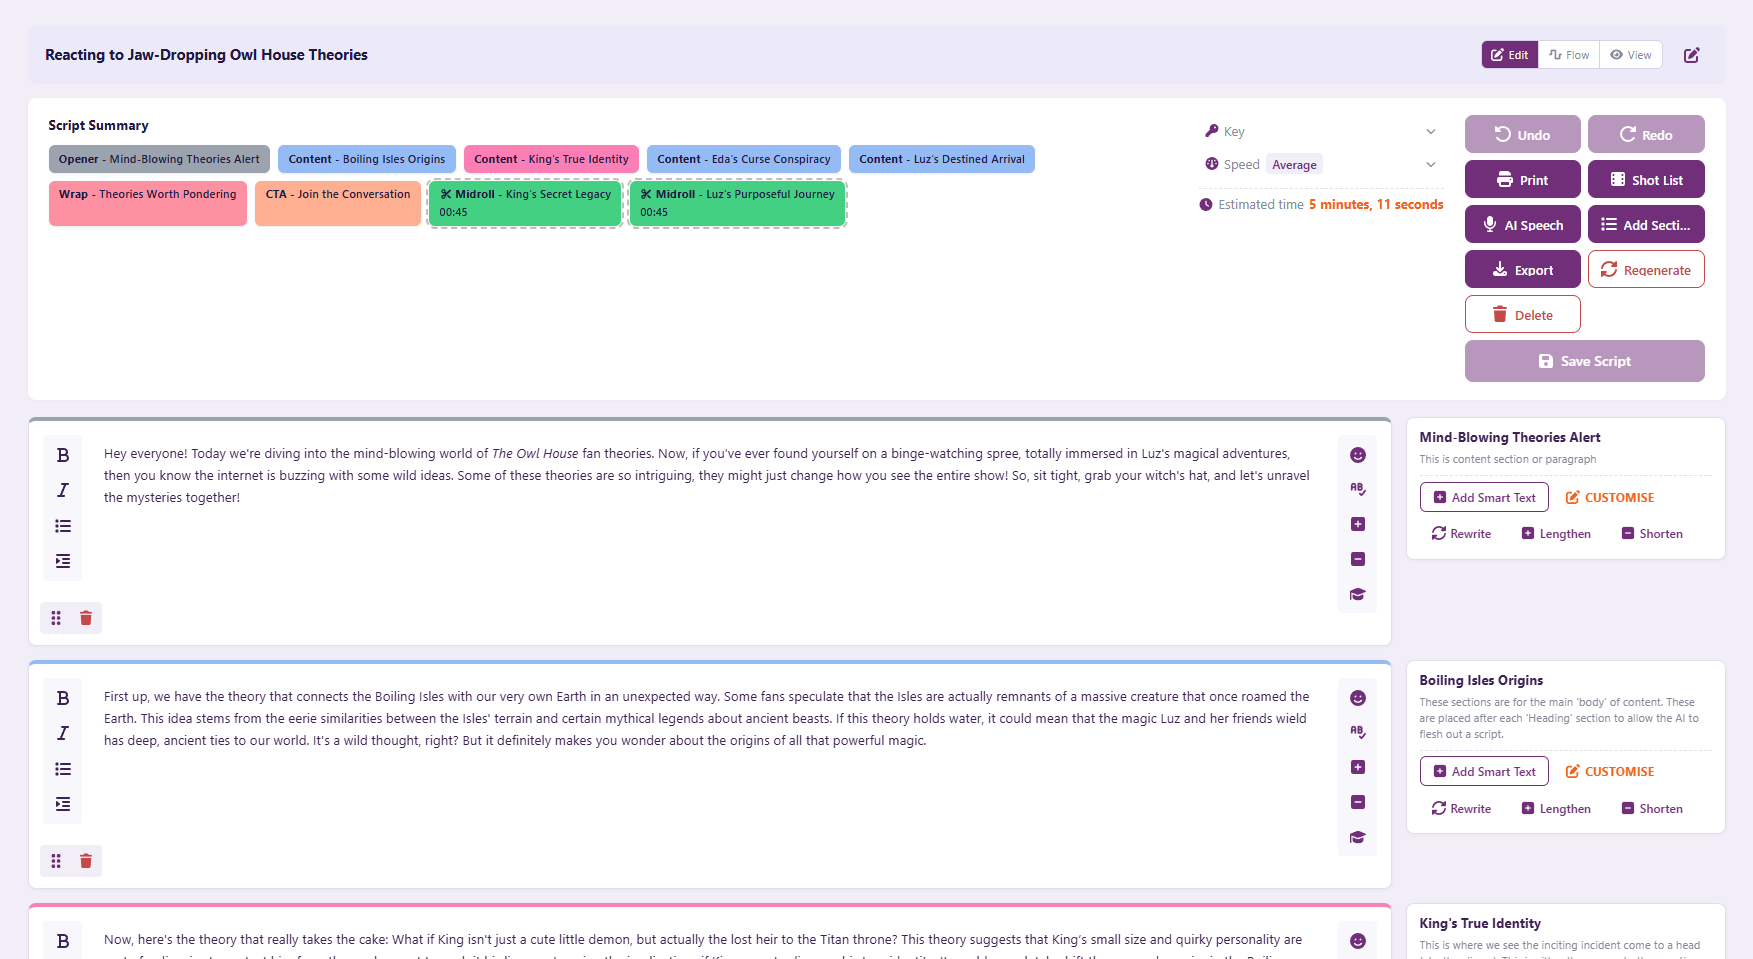Click the edit title pencil icon top right
Screen dimensions: 1753x959
pos(1691,55)
